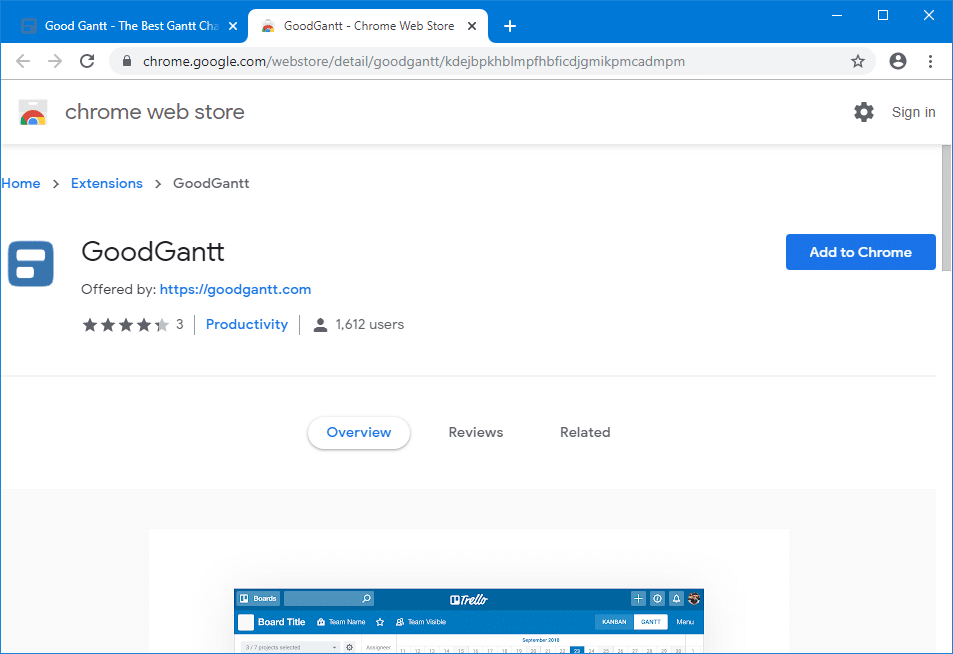Open the Productivity category link

coord(247,325)
